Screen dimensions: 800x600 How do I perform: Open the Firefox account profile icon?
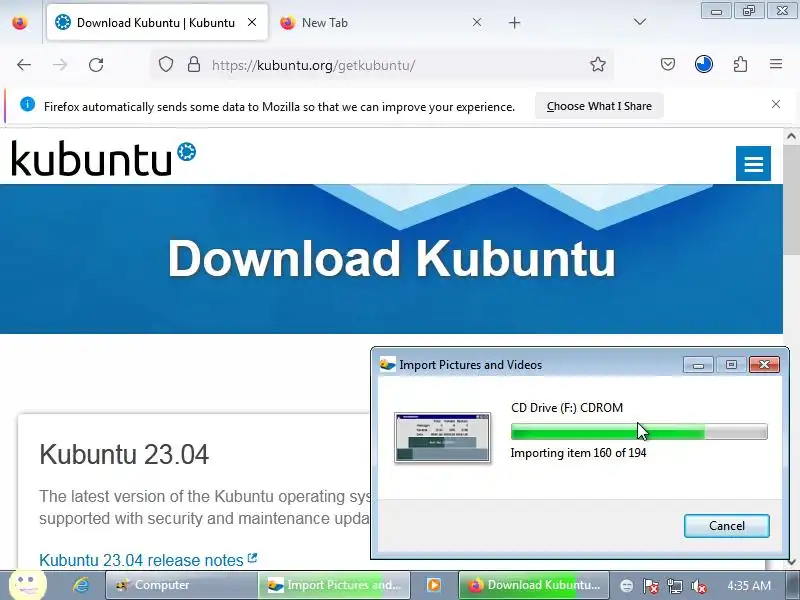704,64
